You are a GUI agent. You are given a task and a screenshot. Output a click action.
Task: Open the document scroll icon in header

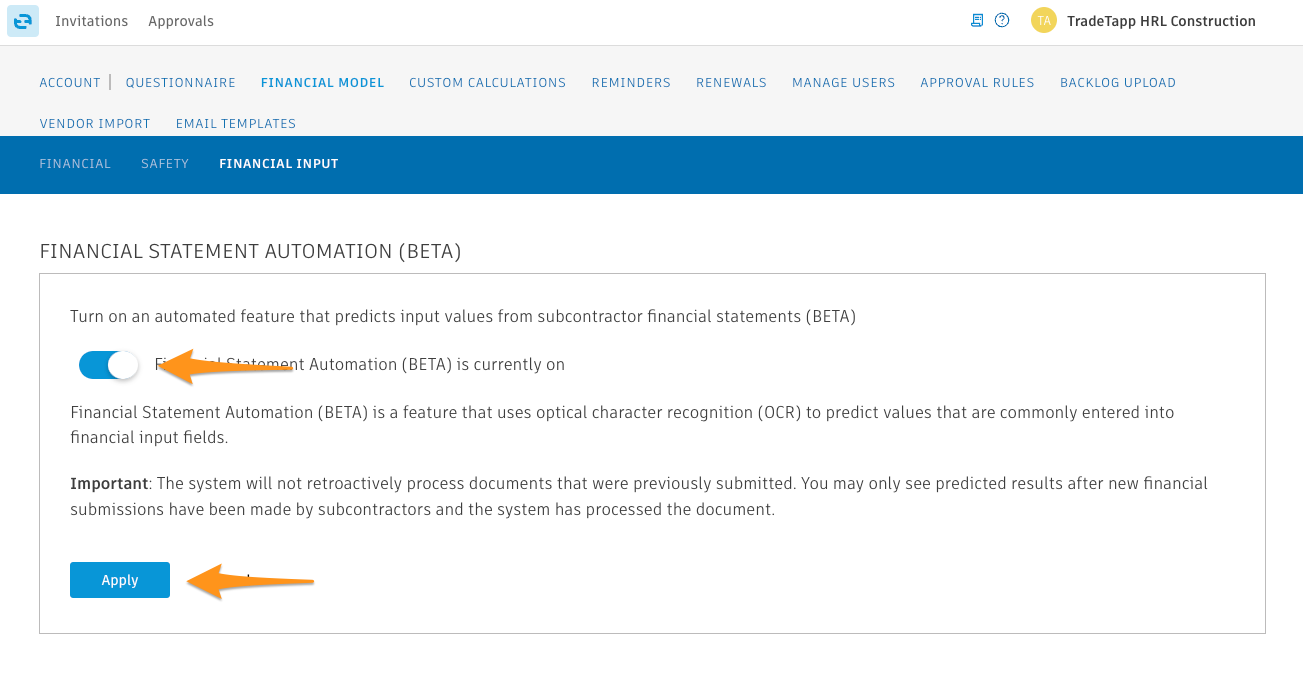[x=977, y=21]
